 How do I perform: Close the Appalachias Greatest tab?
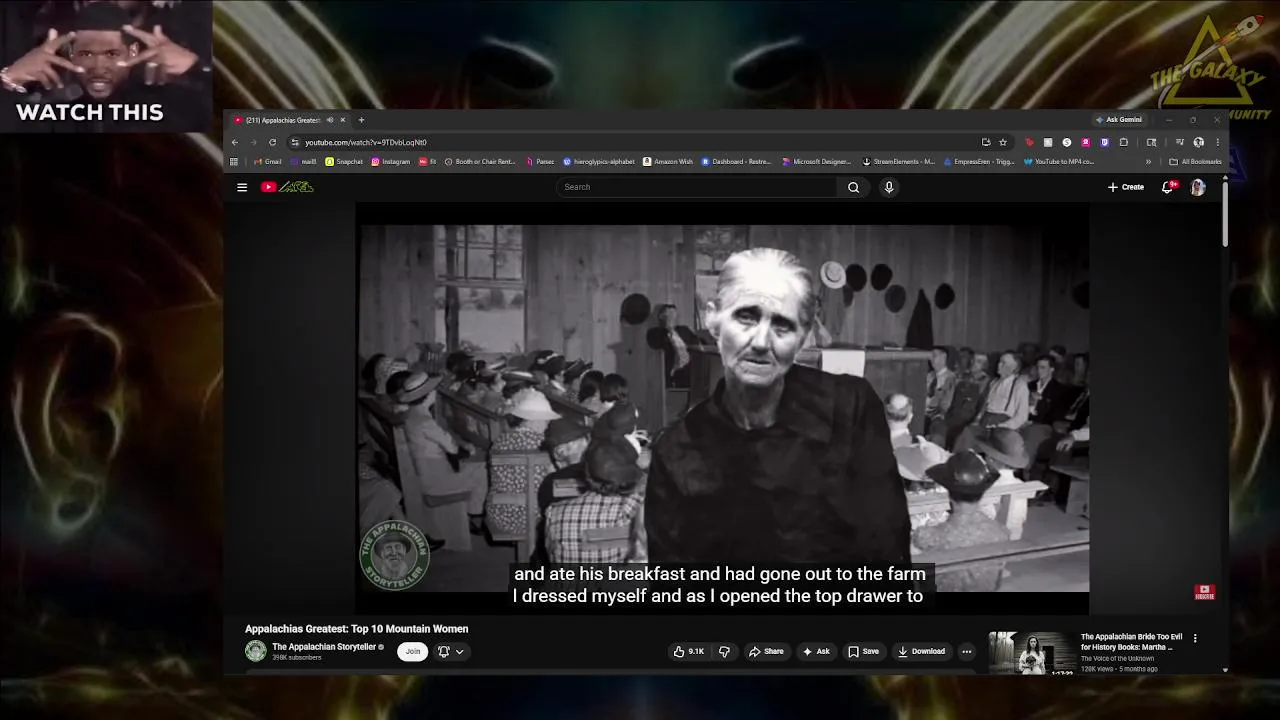(343, 120)
